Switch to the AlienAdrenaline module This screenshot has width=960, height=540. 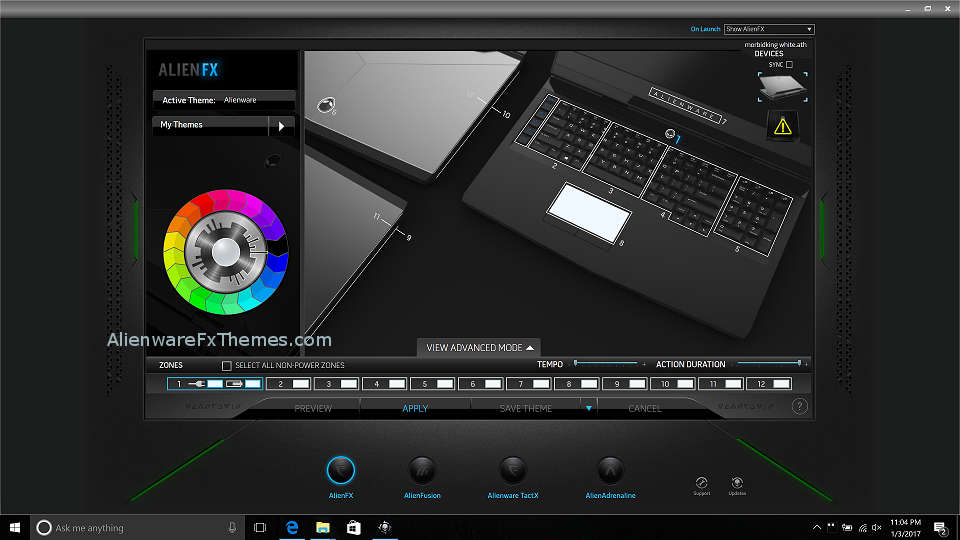pyautogui.click(x=610, y=470)
